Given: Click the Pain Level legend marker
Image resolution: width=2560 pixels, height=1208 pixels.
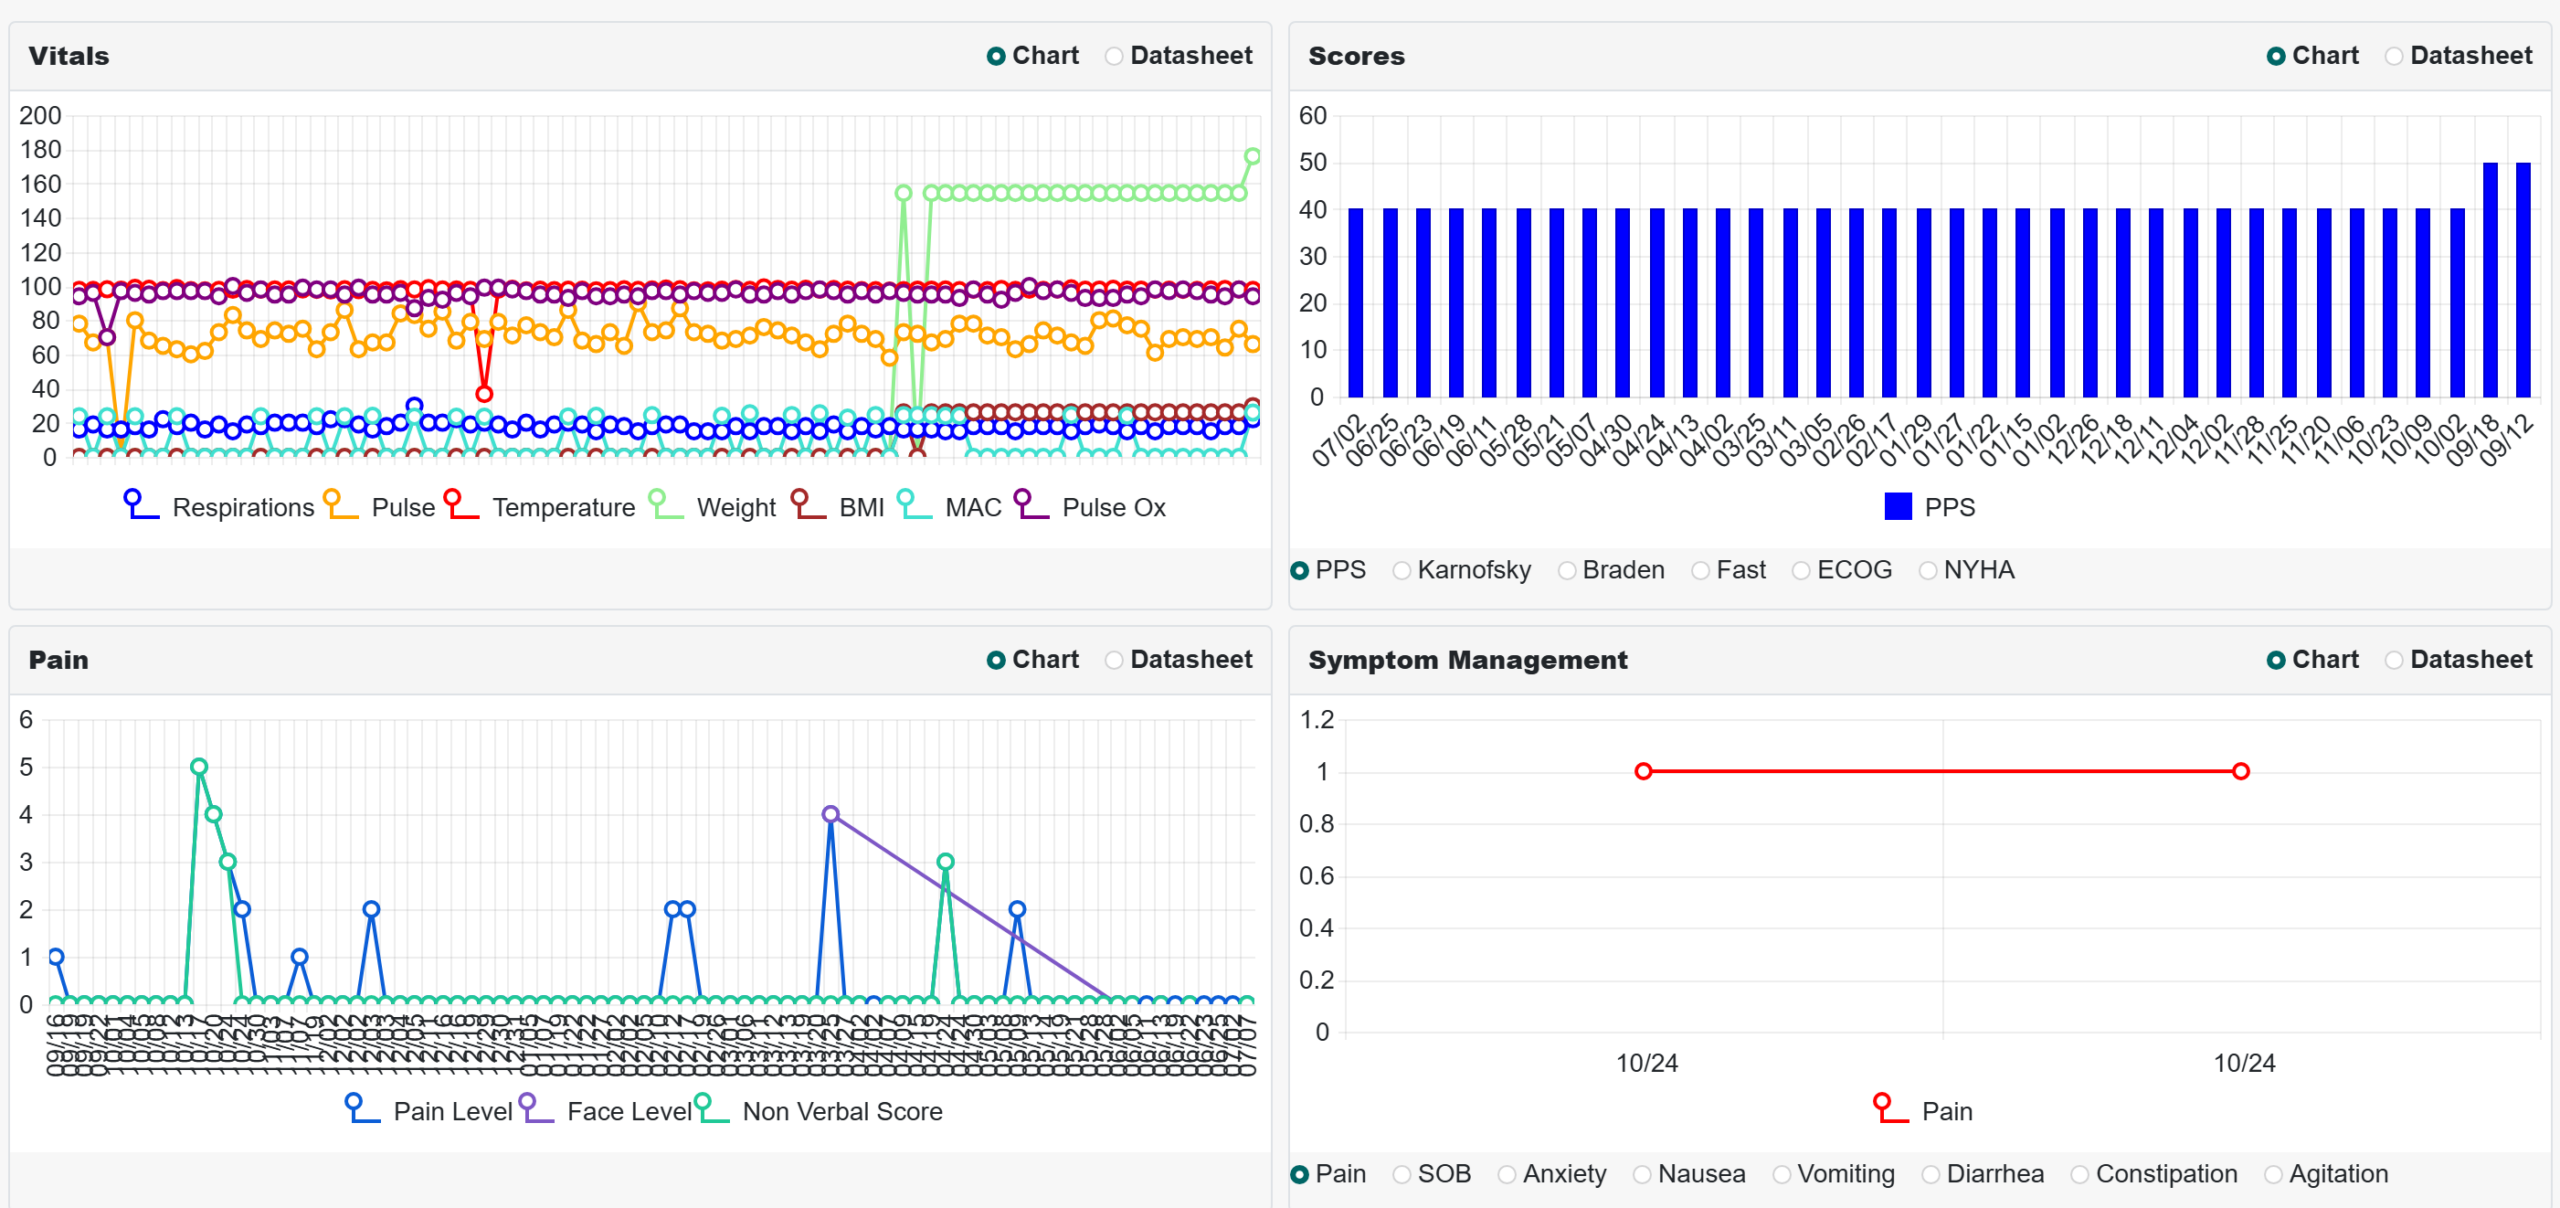Looking at the screenshot, I should [362, 1109].
